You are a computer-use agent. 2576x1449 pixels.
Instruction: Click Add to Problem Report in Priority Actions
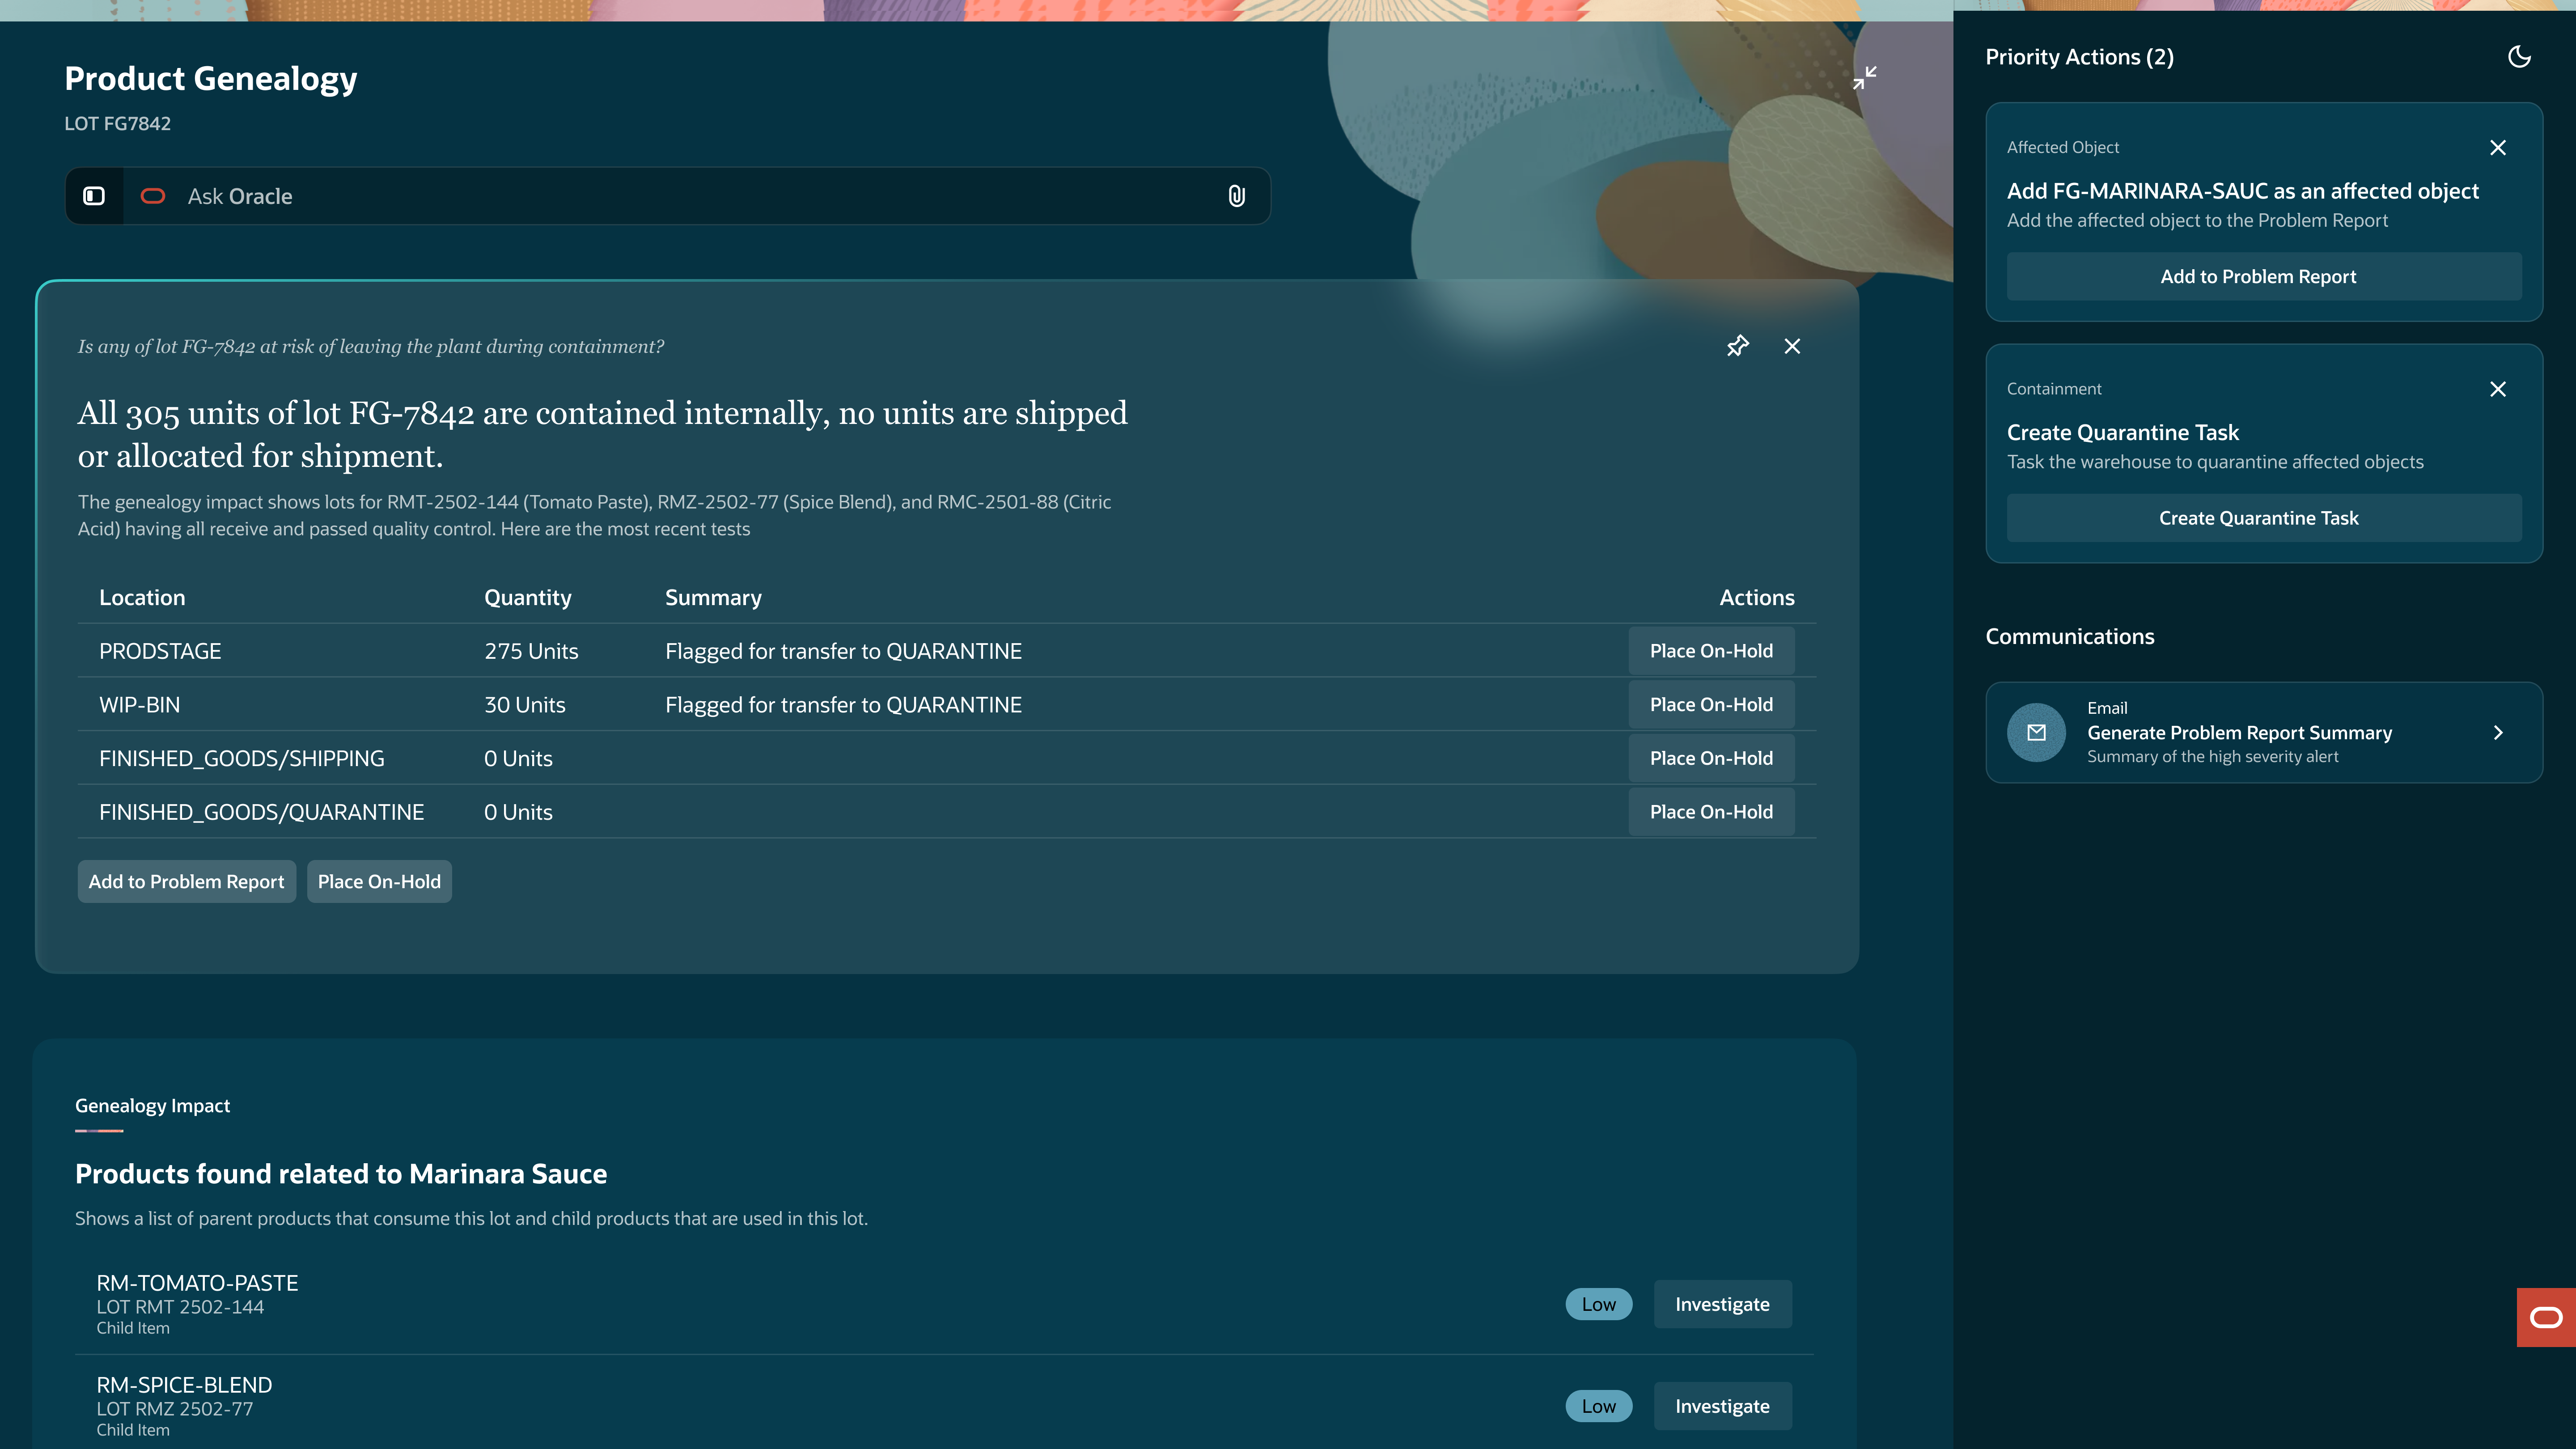click(x=2264, y=277)
